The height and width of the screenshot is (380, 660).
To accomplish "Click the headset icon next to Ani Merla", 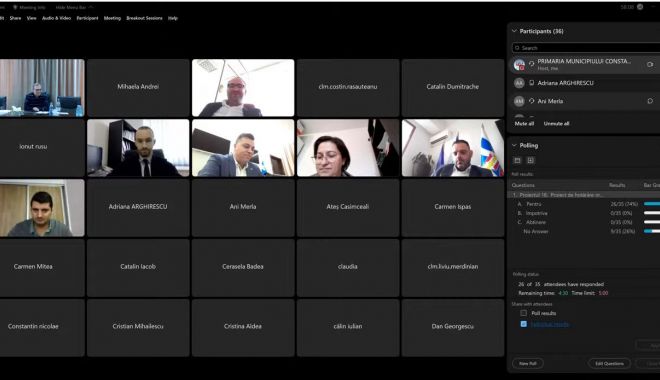I will coord(532,101).
